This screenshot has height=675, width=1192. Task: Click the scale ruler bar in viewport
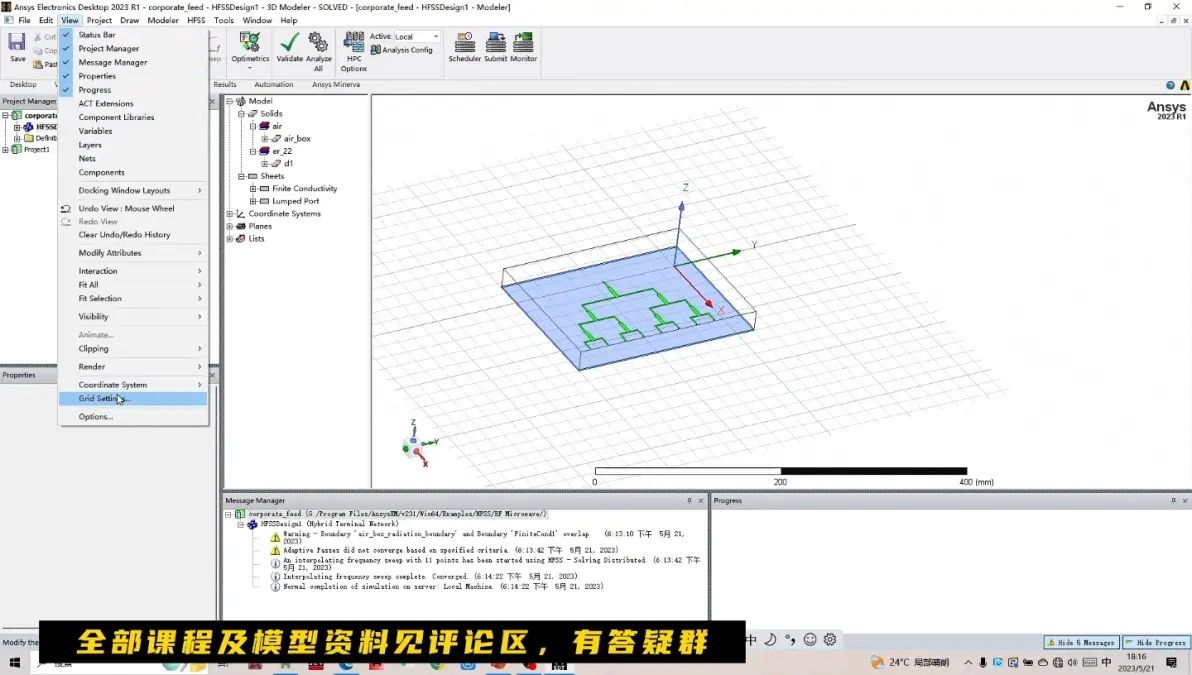(781, 471)
